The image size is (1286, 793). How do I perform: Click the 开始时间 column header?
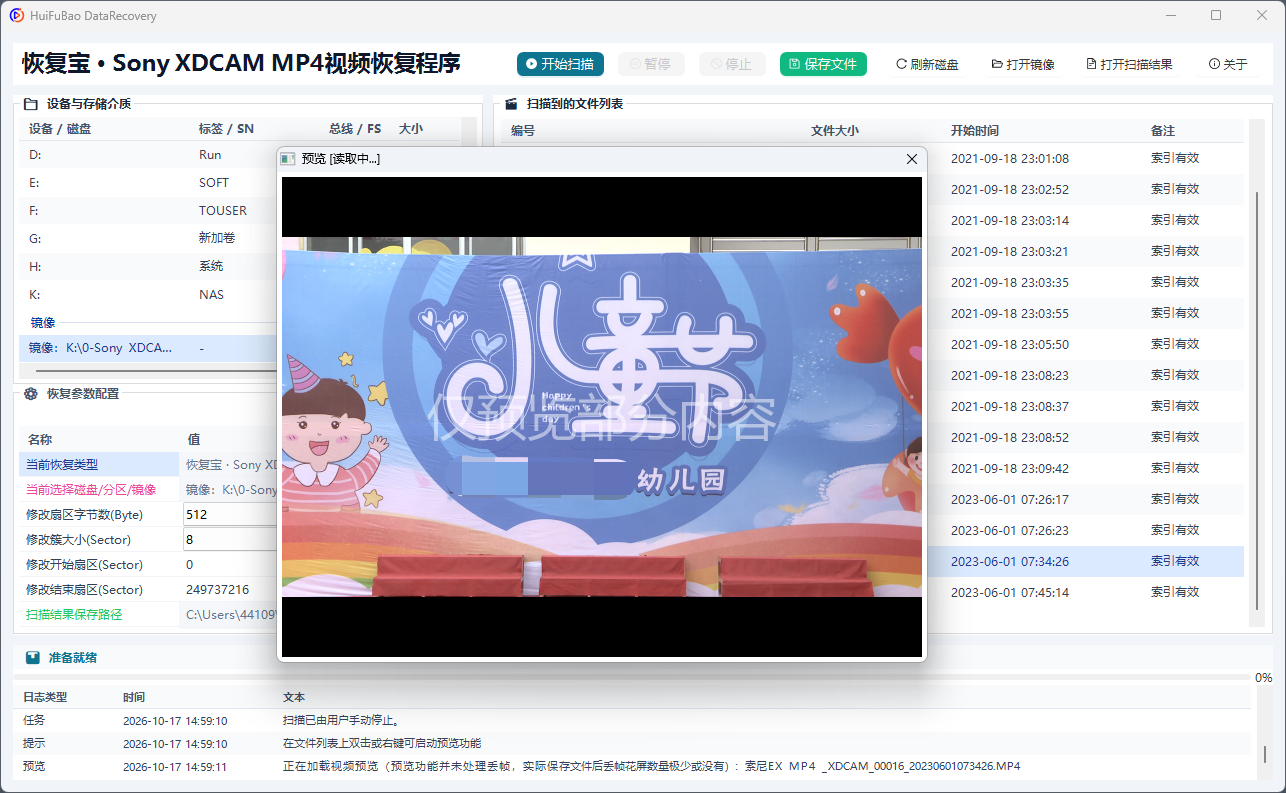(x=974, y=131)
